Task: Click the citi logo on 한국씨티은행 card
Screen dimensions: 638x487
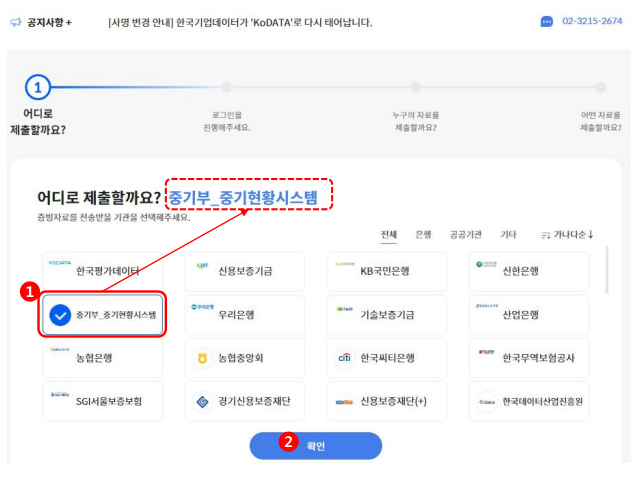Action: click(344, 358)
